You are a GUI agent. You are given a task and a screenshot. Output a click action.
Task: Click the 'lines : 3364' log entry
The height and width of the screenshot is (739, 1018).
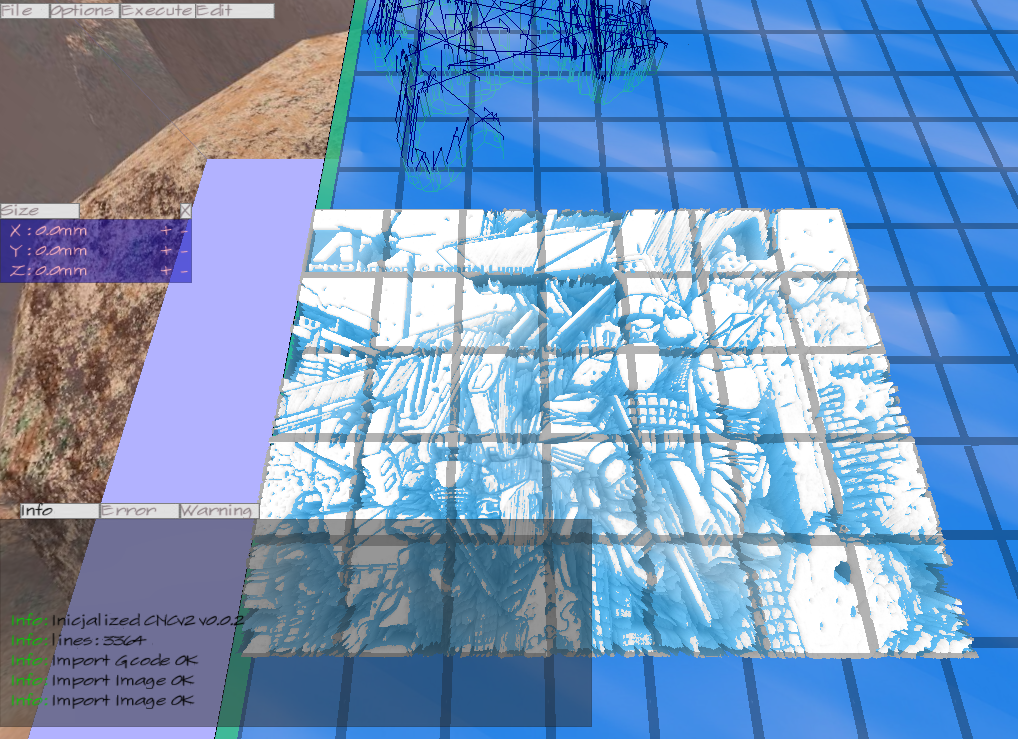tap(78, 641)
